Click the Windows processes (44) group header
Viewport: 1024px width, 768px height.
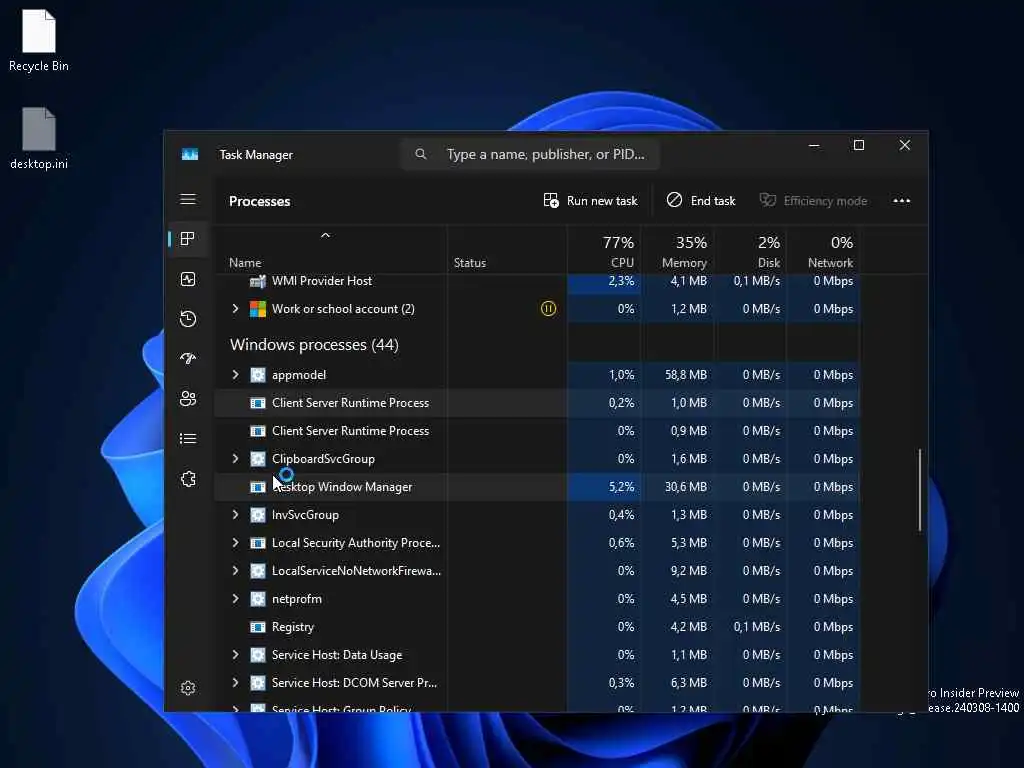click(314, 344)
